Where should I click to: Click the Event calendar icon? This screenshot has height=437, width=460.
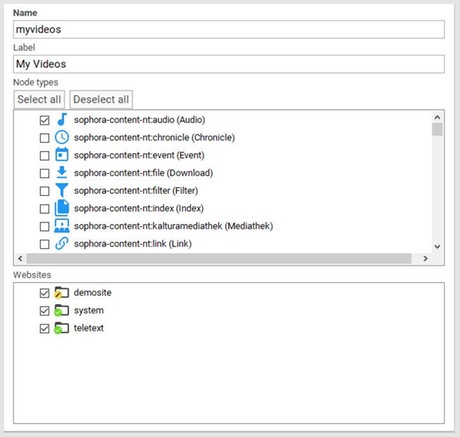62,155
